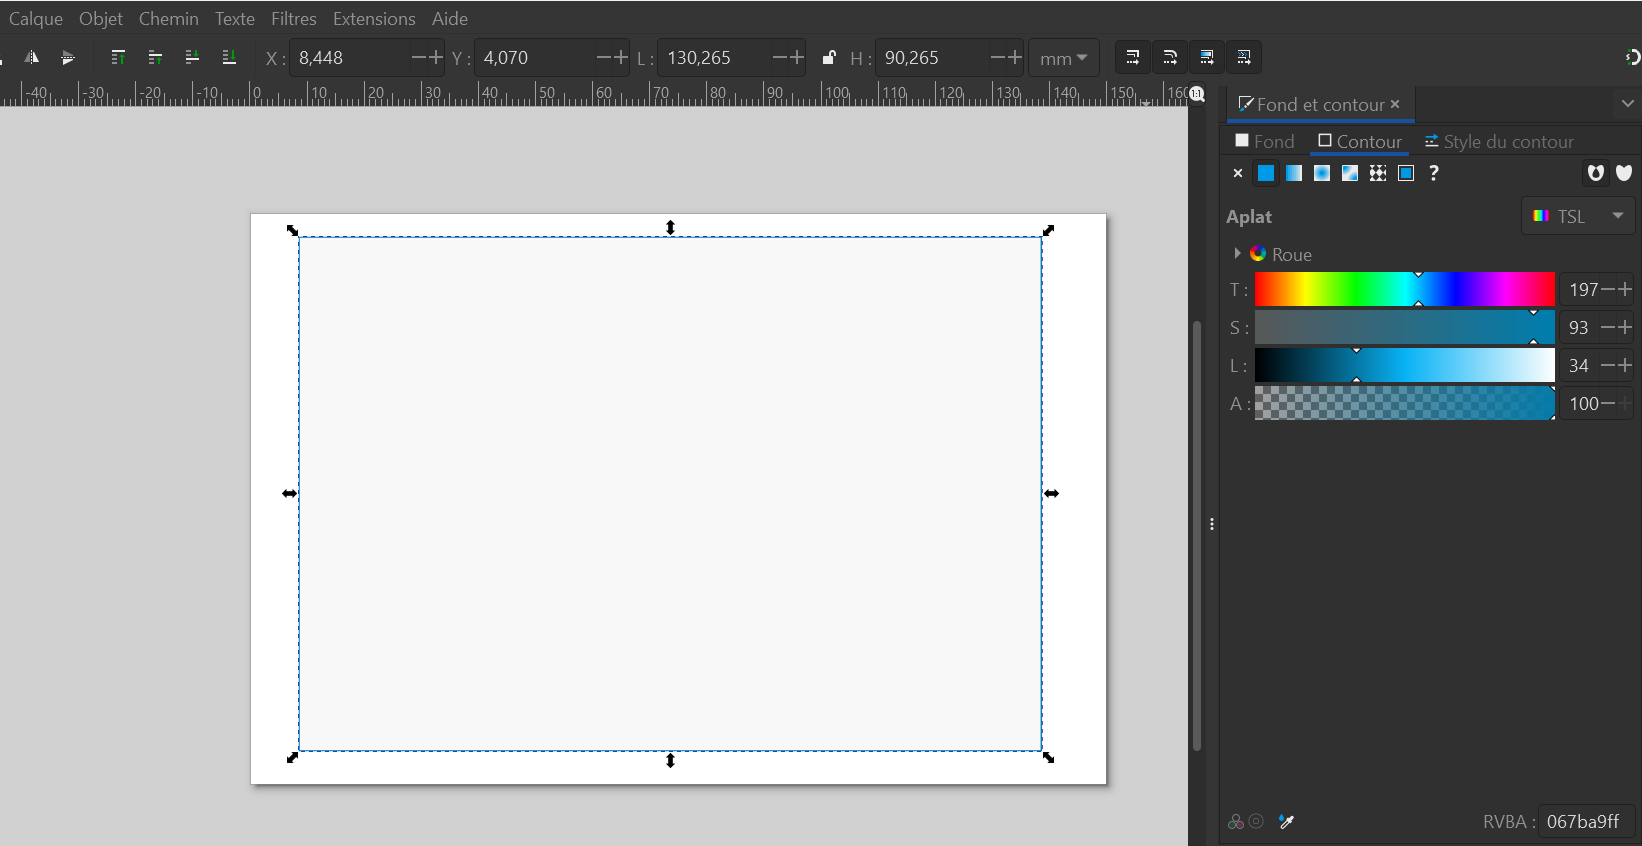
Task: Toggle move gradients with object
Action: pos(1206,58)
